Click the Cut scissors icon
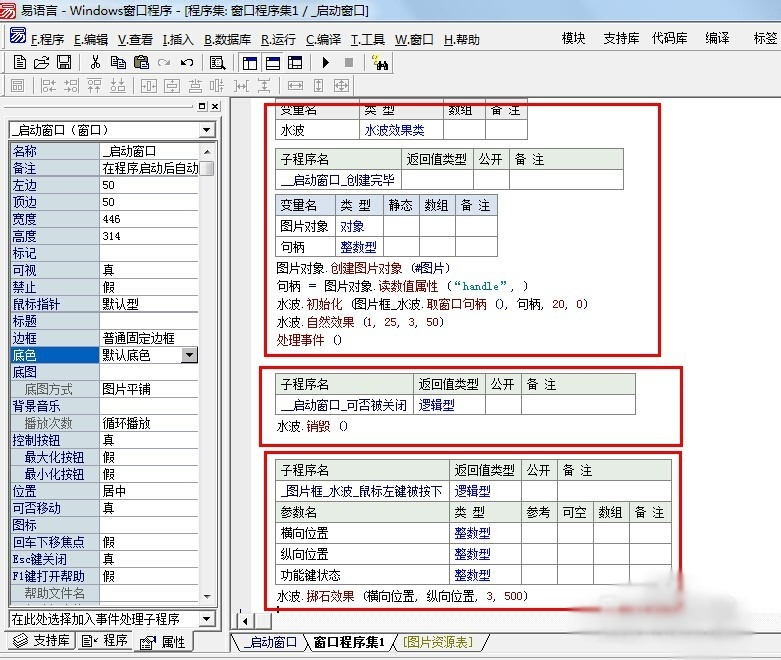The height and width of the screenshot is (660, 781). click(x=95, y=62)
